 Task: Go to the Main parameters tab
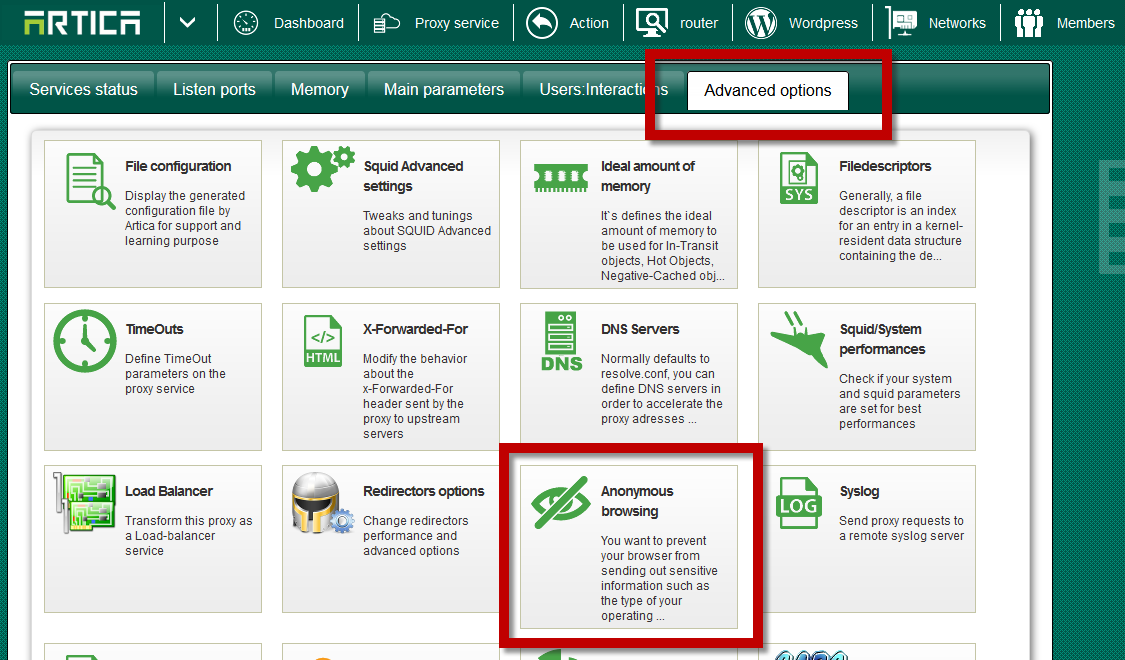pyautogui.click(x=443, y=90)
